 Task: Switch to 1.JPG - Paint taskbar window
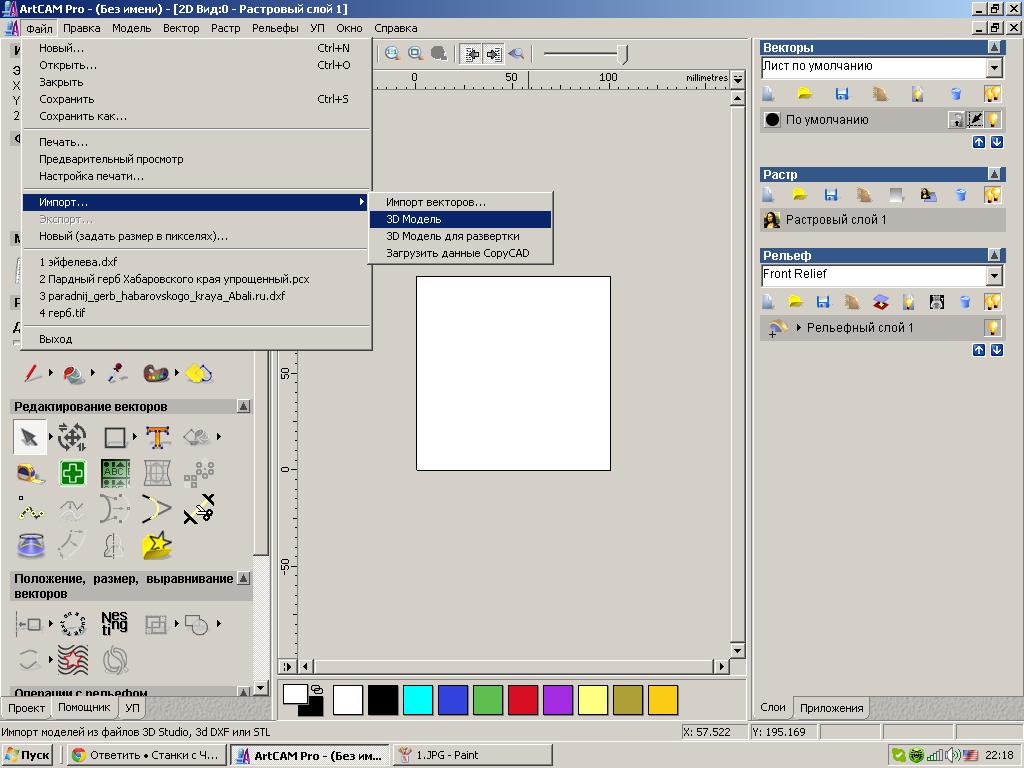pyautogui.click(x=472, y=755)
